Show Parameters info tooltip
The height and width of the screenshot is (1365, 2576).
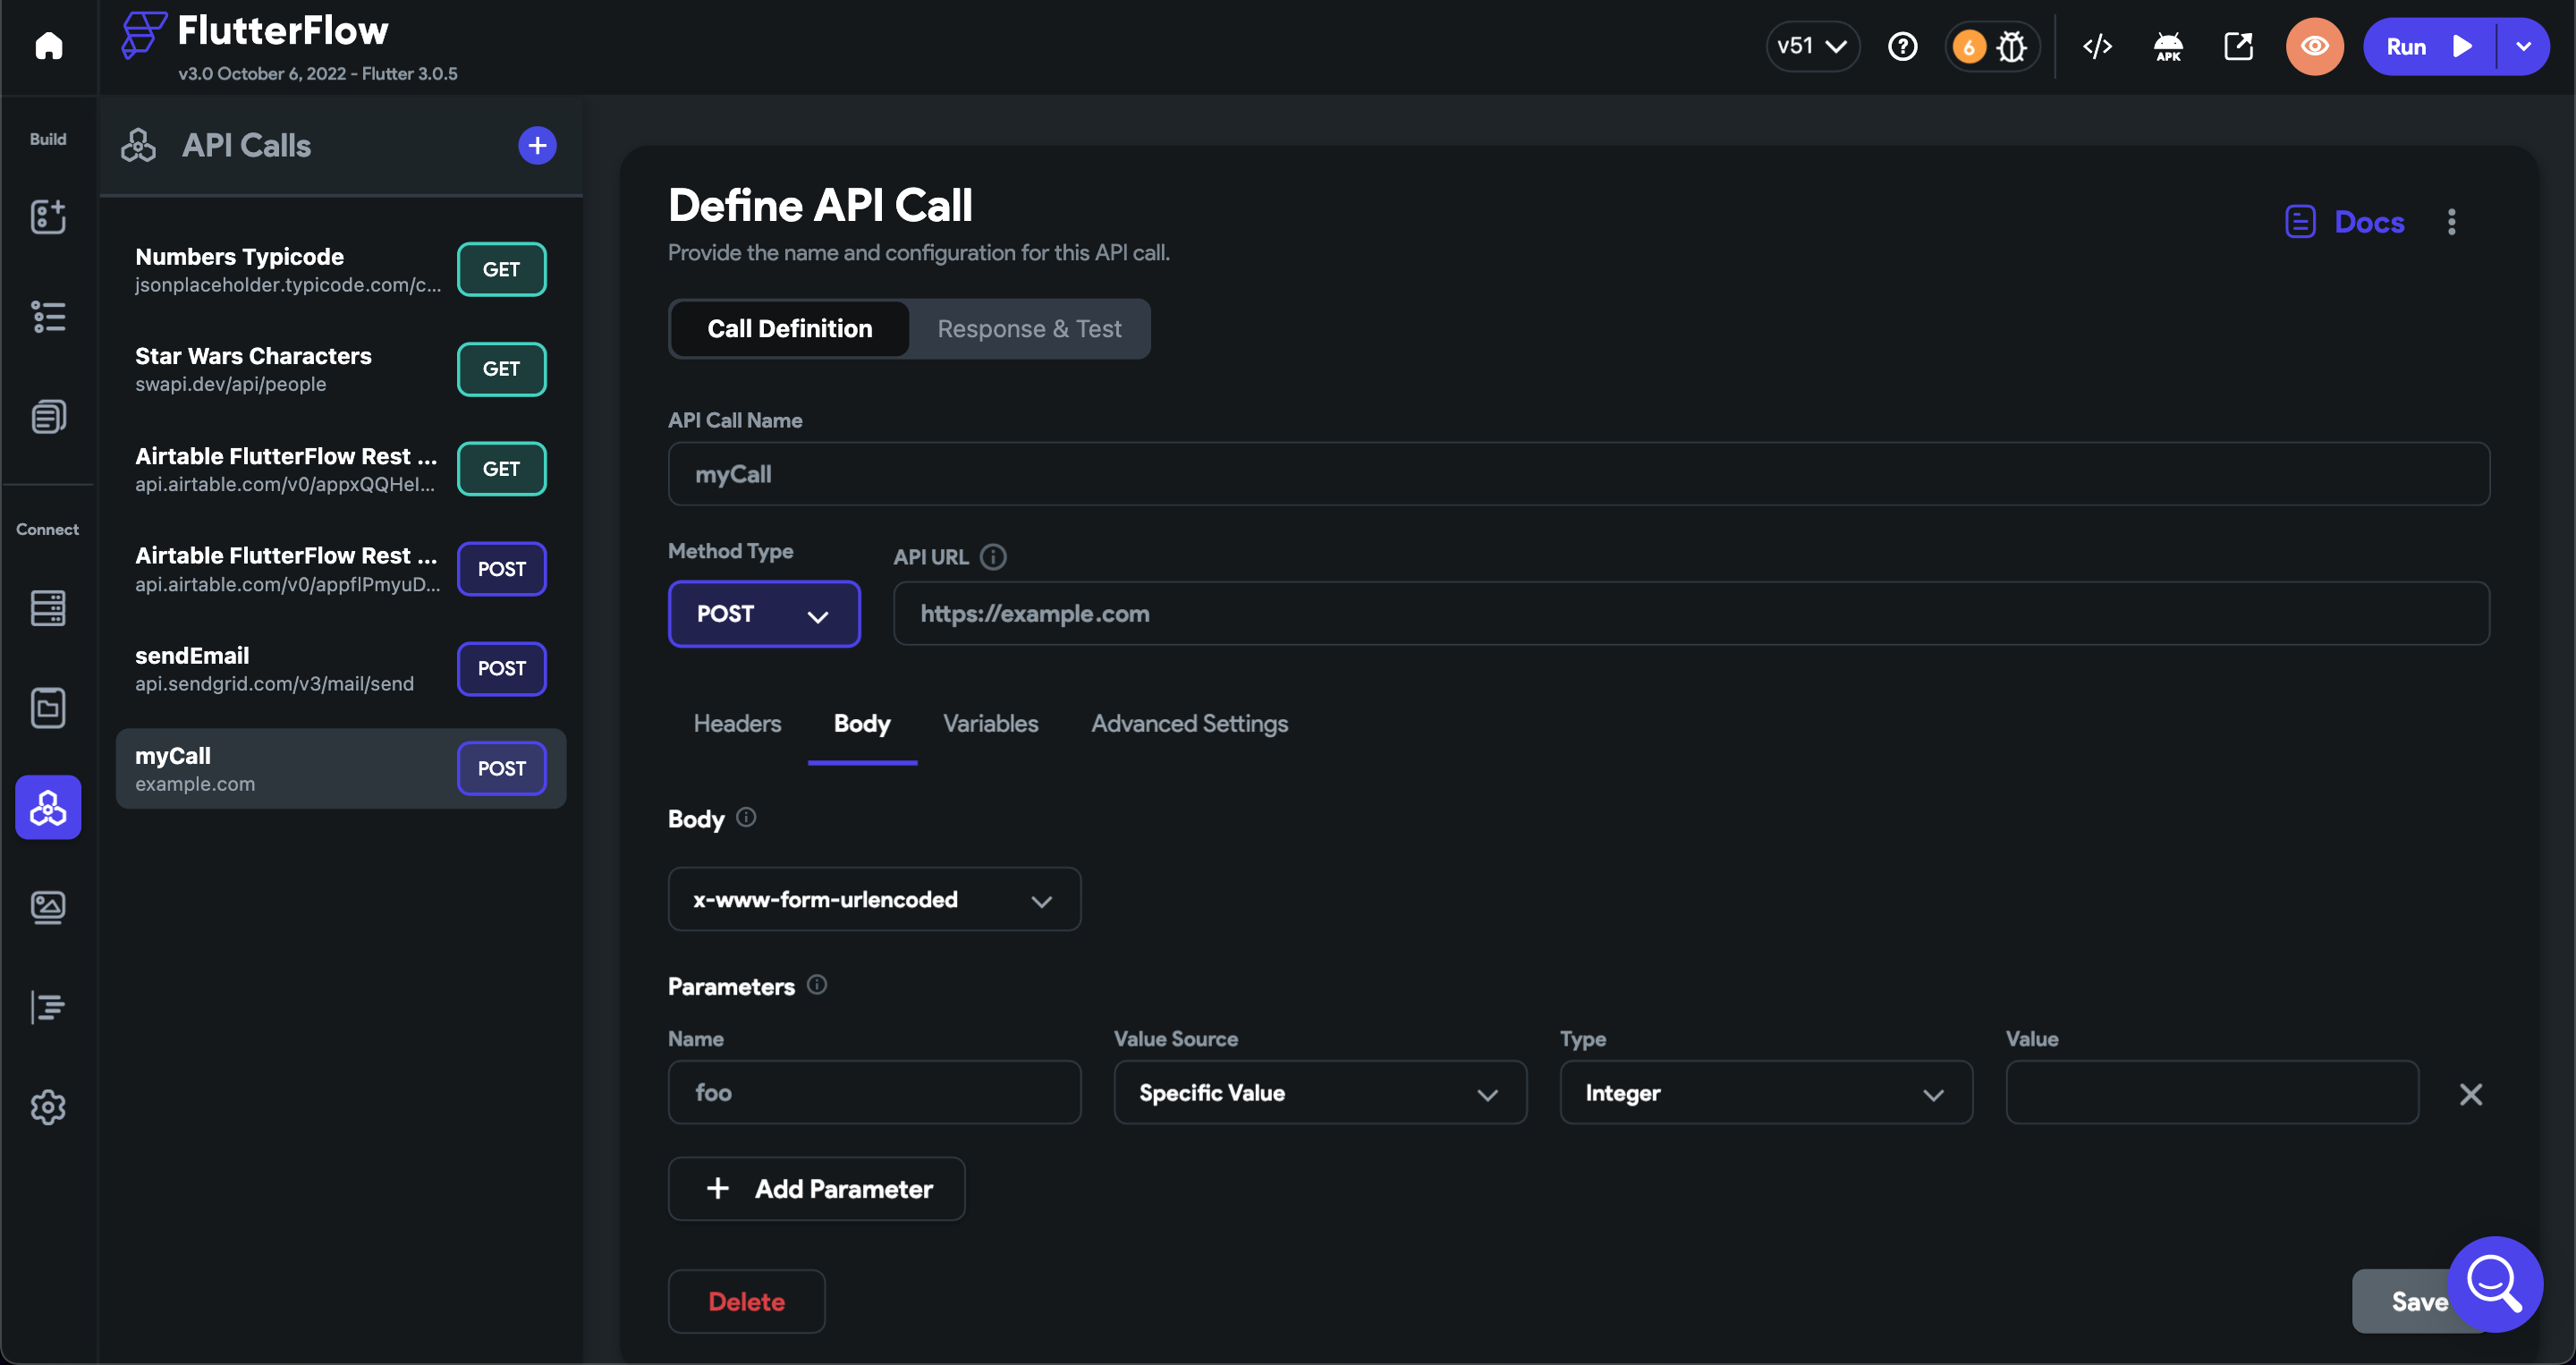coord(817,985)
